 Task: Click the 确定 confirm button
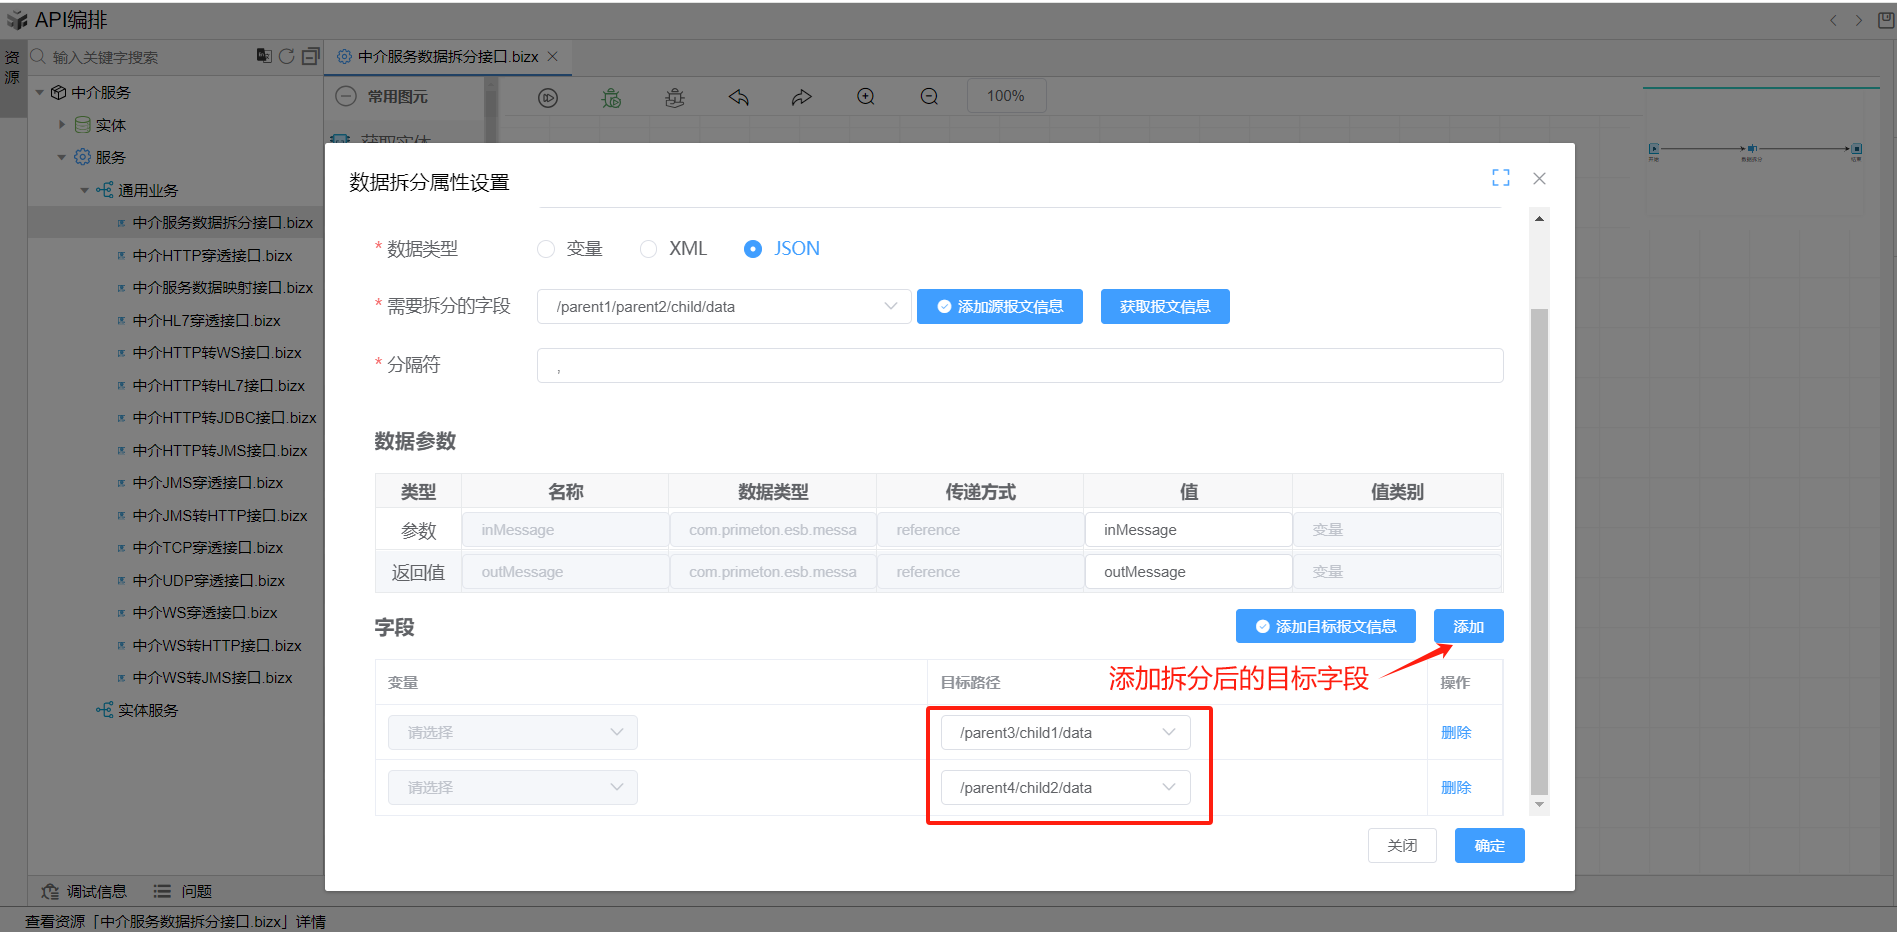1489,846
